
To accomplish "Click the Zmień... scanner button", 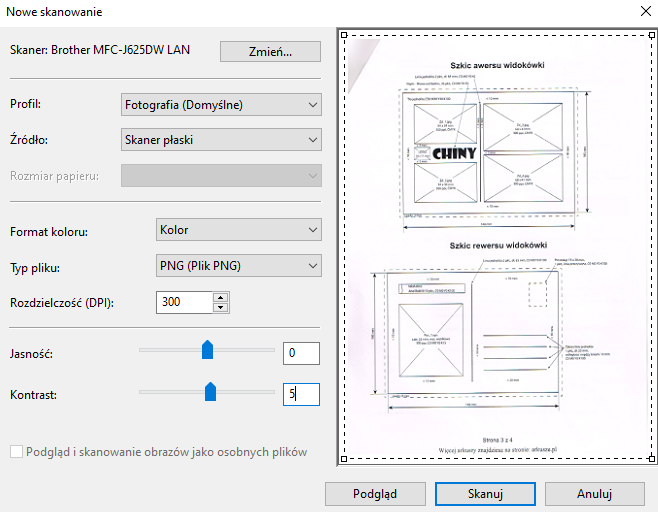I will click(270, 52).
